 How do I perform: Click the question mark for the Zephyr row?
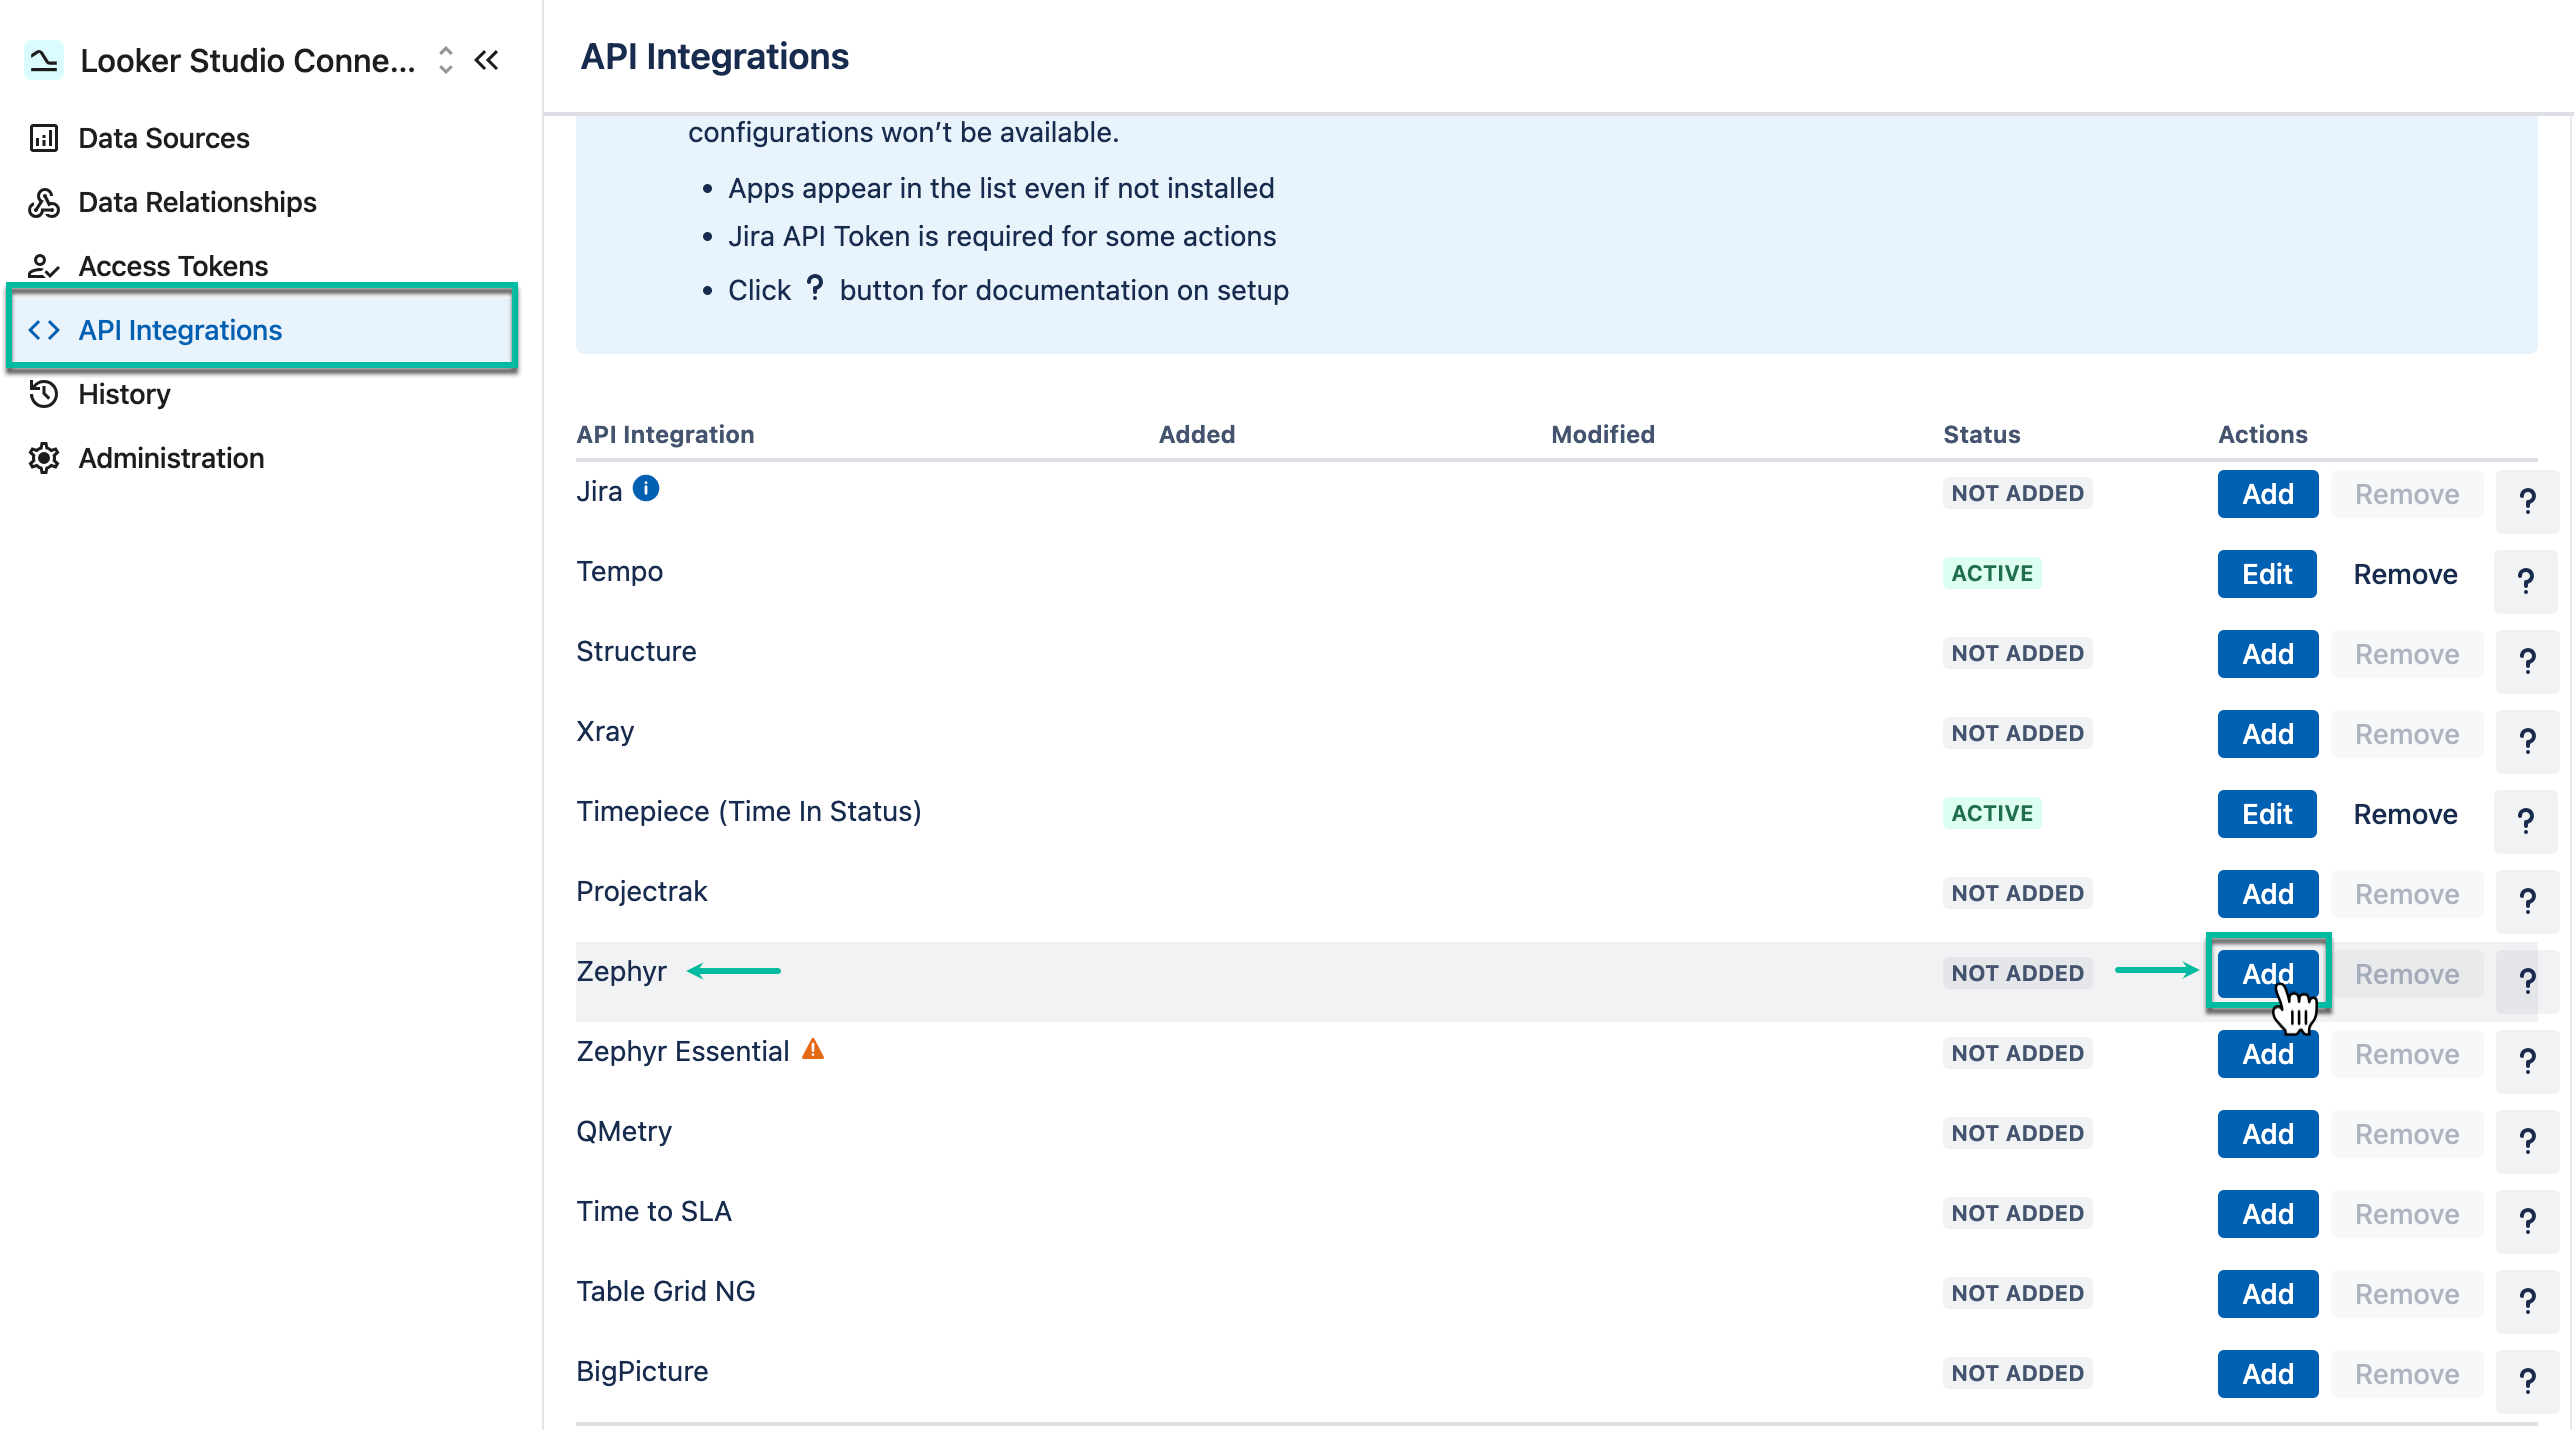pyautogui.click(x=2528, y=979)
